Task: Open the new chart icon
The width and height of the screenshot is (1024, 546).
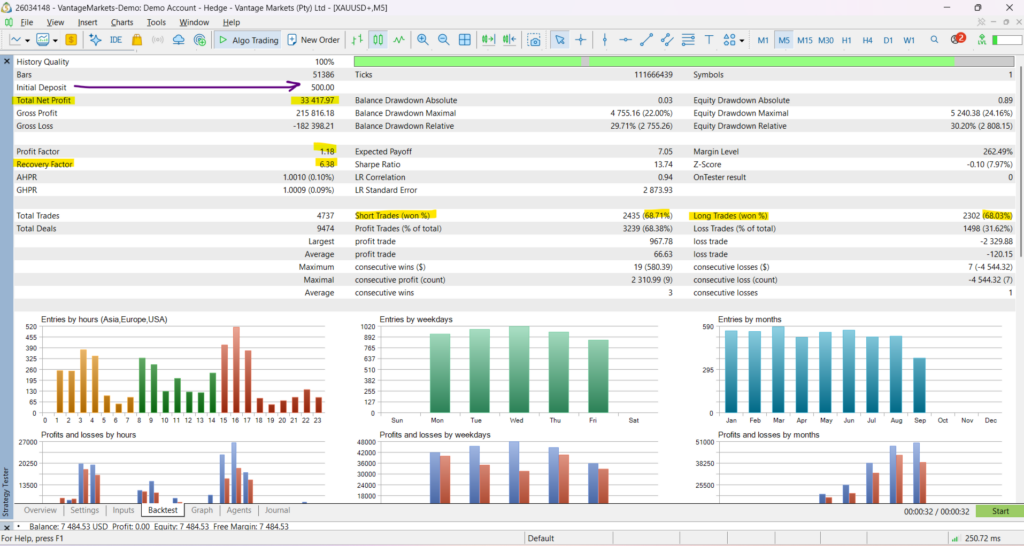Action: (16, 40)
